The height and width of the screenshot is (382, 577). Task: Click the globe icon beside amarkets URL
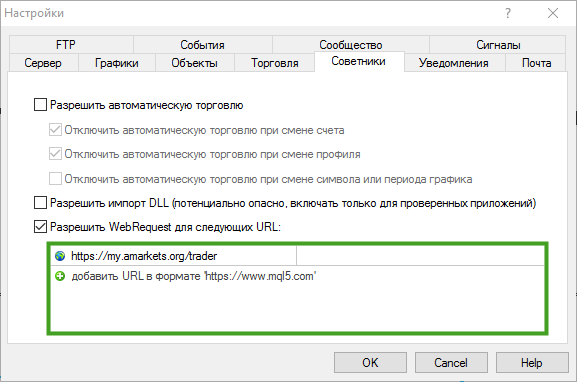pos(60,256)
